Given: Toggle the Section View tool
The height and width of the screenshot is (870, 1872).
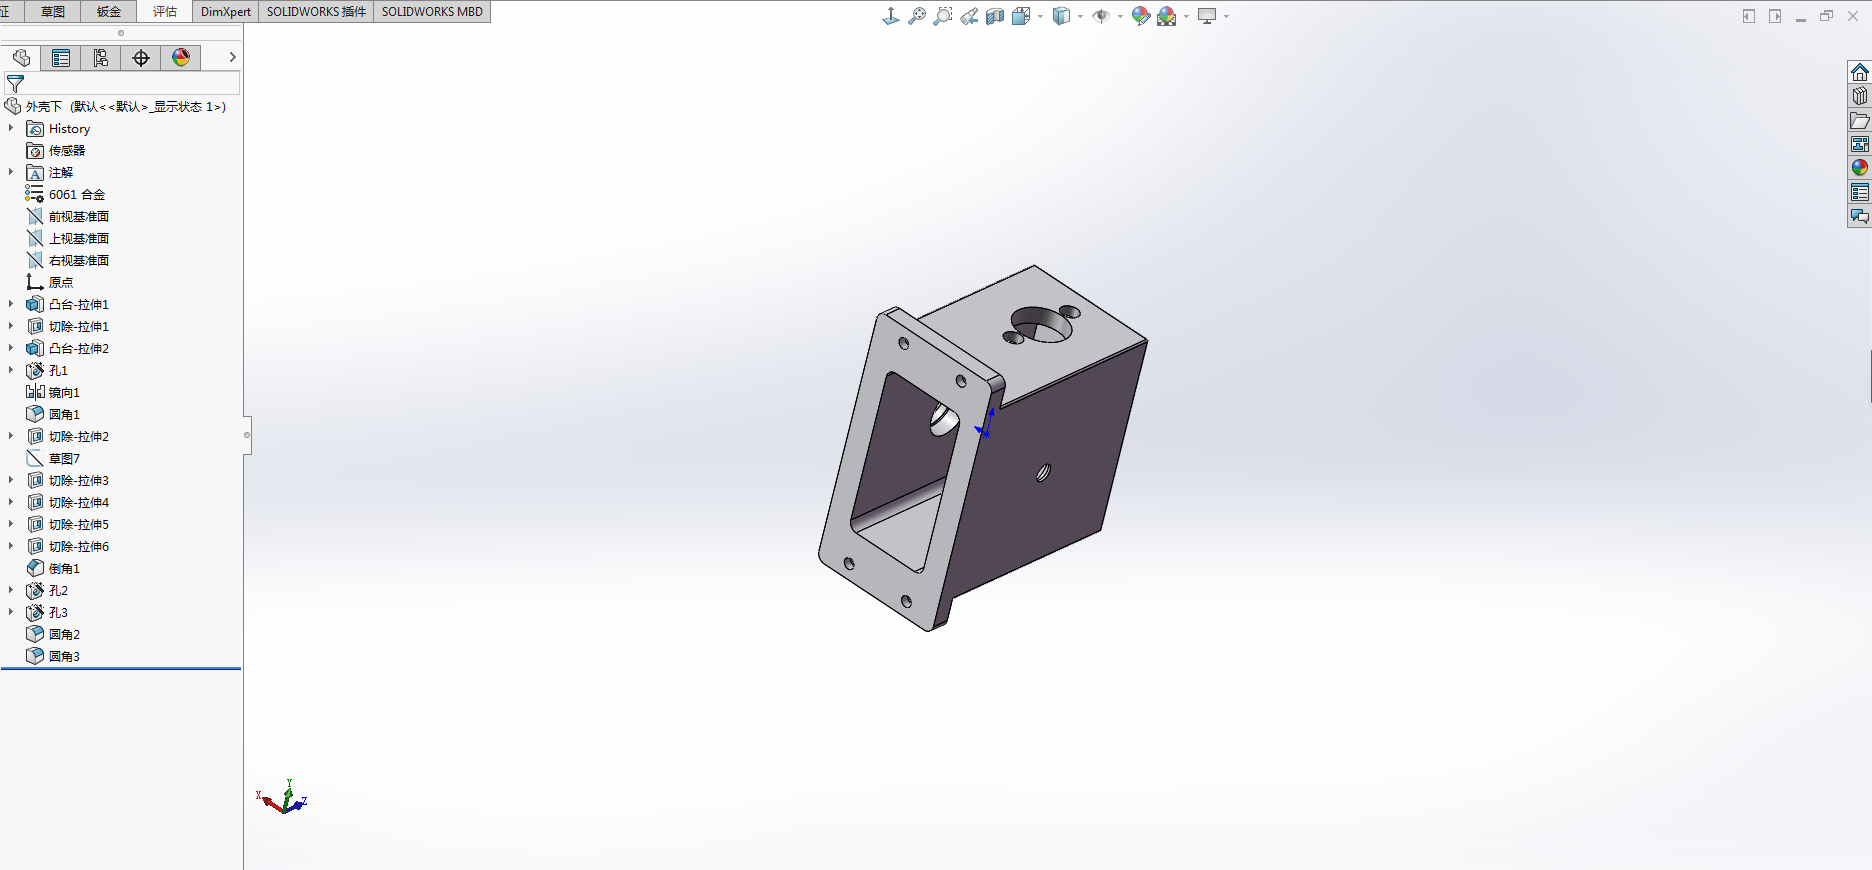Looking at the screenshot, I should tap(995, 16).
